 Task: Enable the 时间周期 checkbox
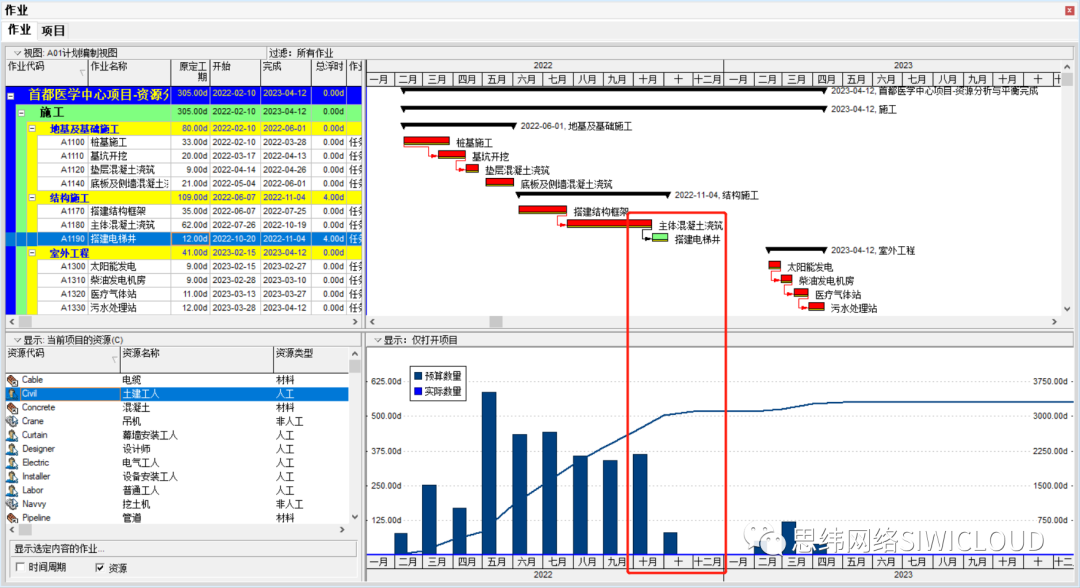pos(20,567)
